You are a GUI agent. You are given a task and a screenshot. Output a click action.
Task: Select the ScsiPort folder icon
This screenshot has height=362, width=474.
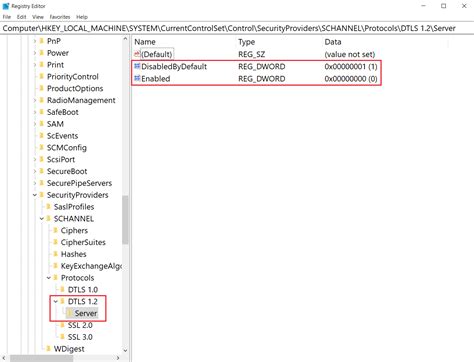(x=42, y=159)
